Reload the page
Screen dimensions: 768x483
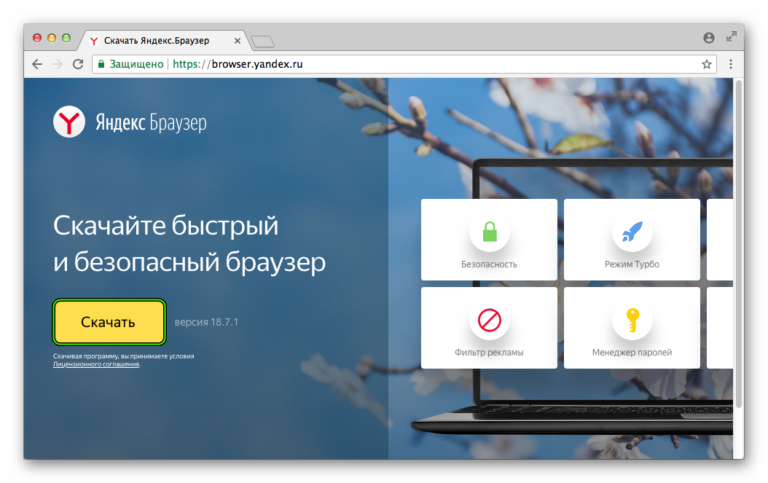click(x=78, y=64)
